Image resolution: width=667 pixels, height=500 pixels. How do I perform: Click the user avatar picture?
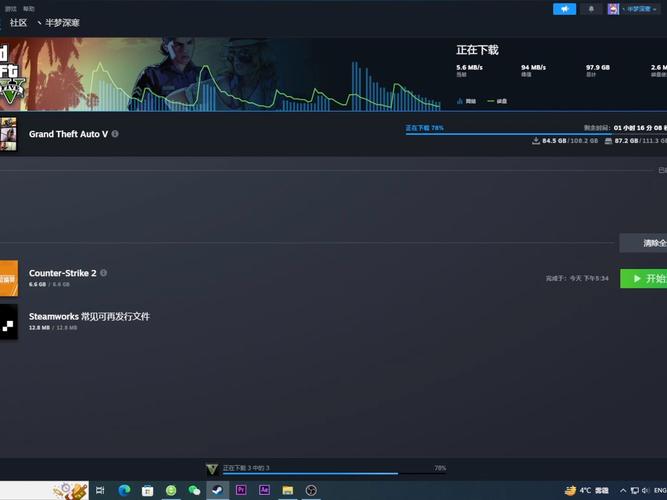[x=613, y=9]
